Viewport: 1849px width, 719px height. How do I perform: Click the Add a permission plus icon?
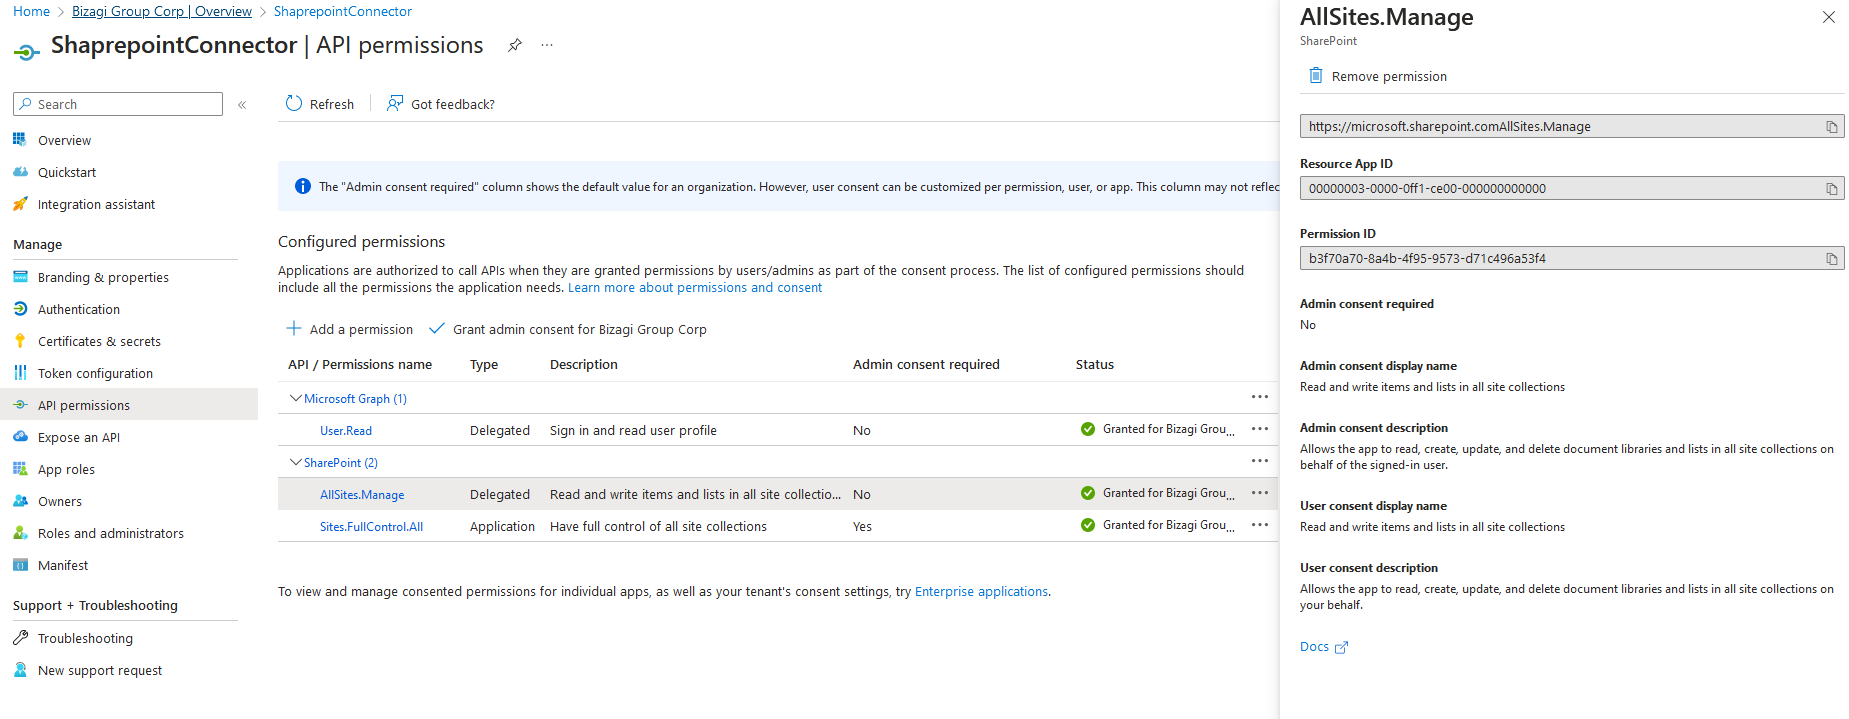tap(294, 328)
